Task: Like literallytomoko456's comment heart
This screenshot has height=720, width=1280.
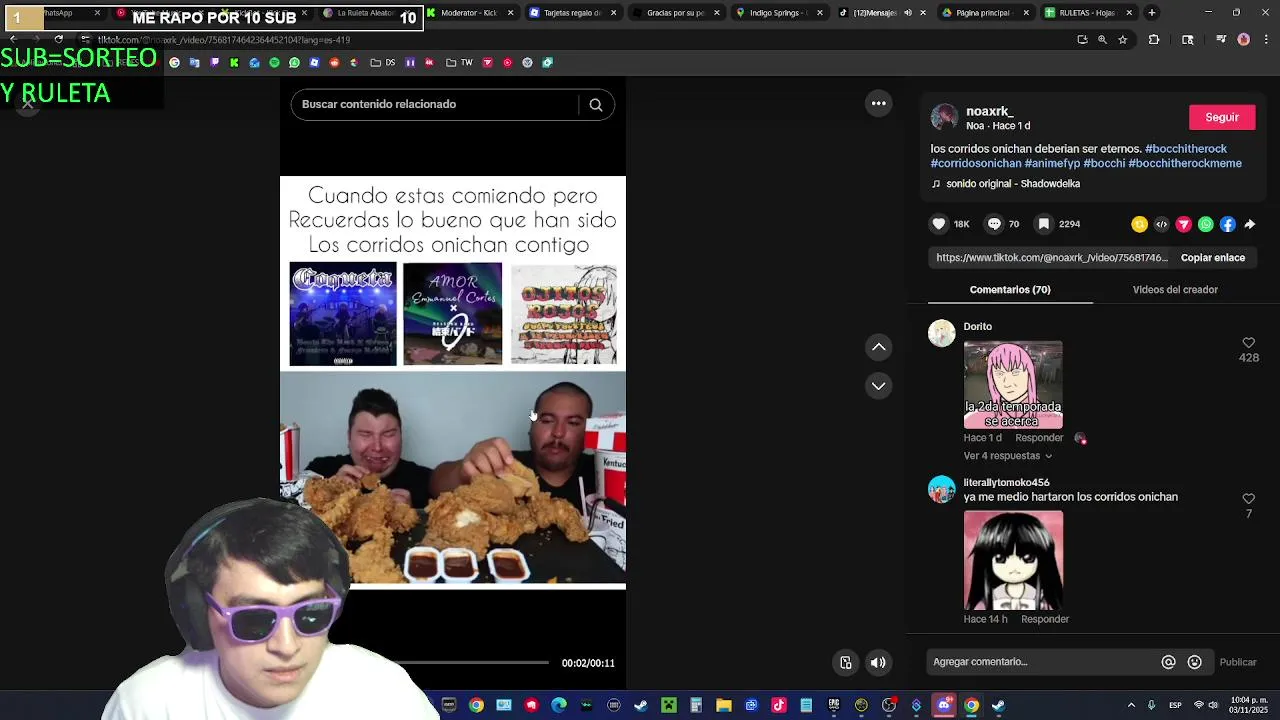Action: point(1248,498)
